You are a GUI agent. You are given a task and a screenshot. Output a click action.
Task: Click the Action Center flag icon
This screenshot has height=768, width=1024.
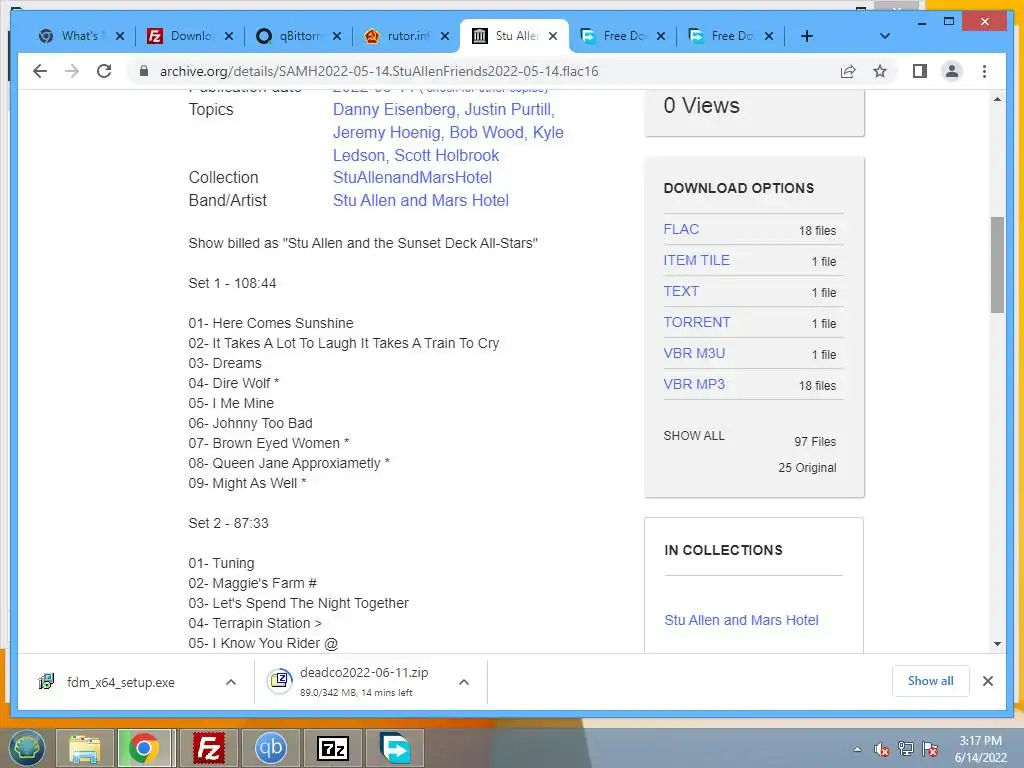pos(930,749)
